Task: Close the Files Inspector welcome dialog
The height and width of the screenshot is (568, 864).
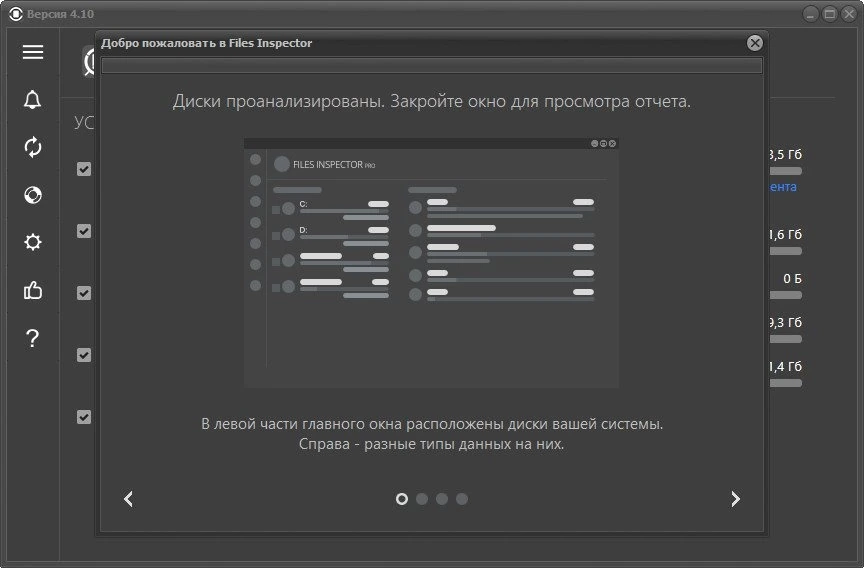Action: coord(754,43)
